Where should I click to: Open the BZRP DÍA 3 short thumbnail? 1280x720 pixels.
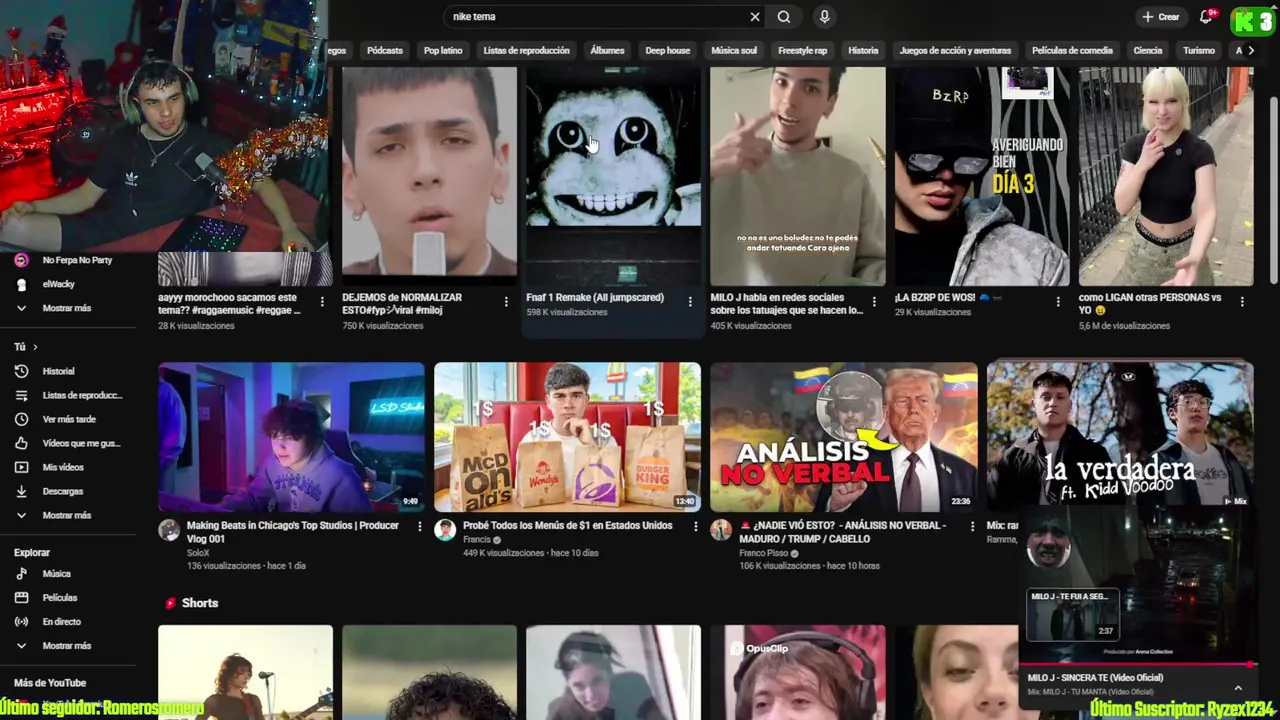[981, 177]
